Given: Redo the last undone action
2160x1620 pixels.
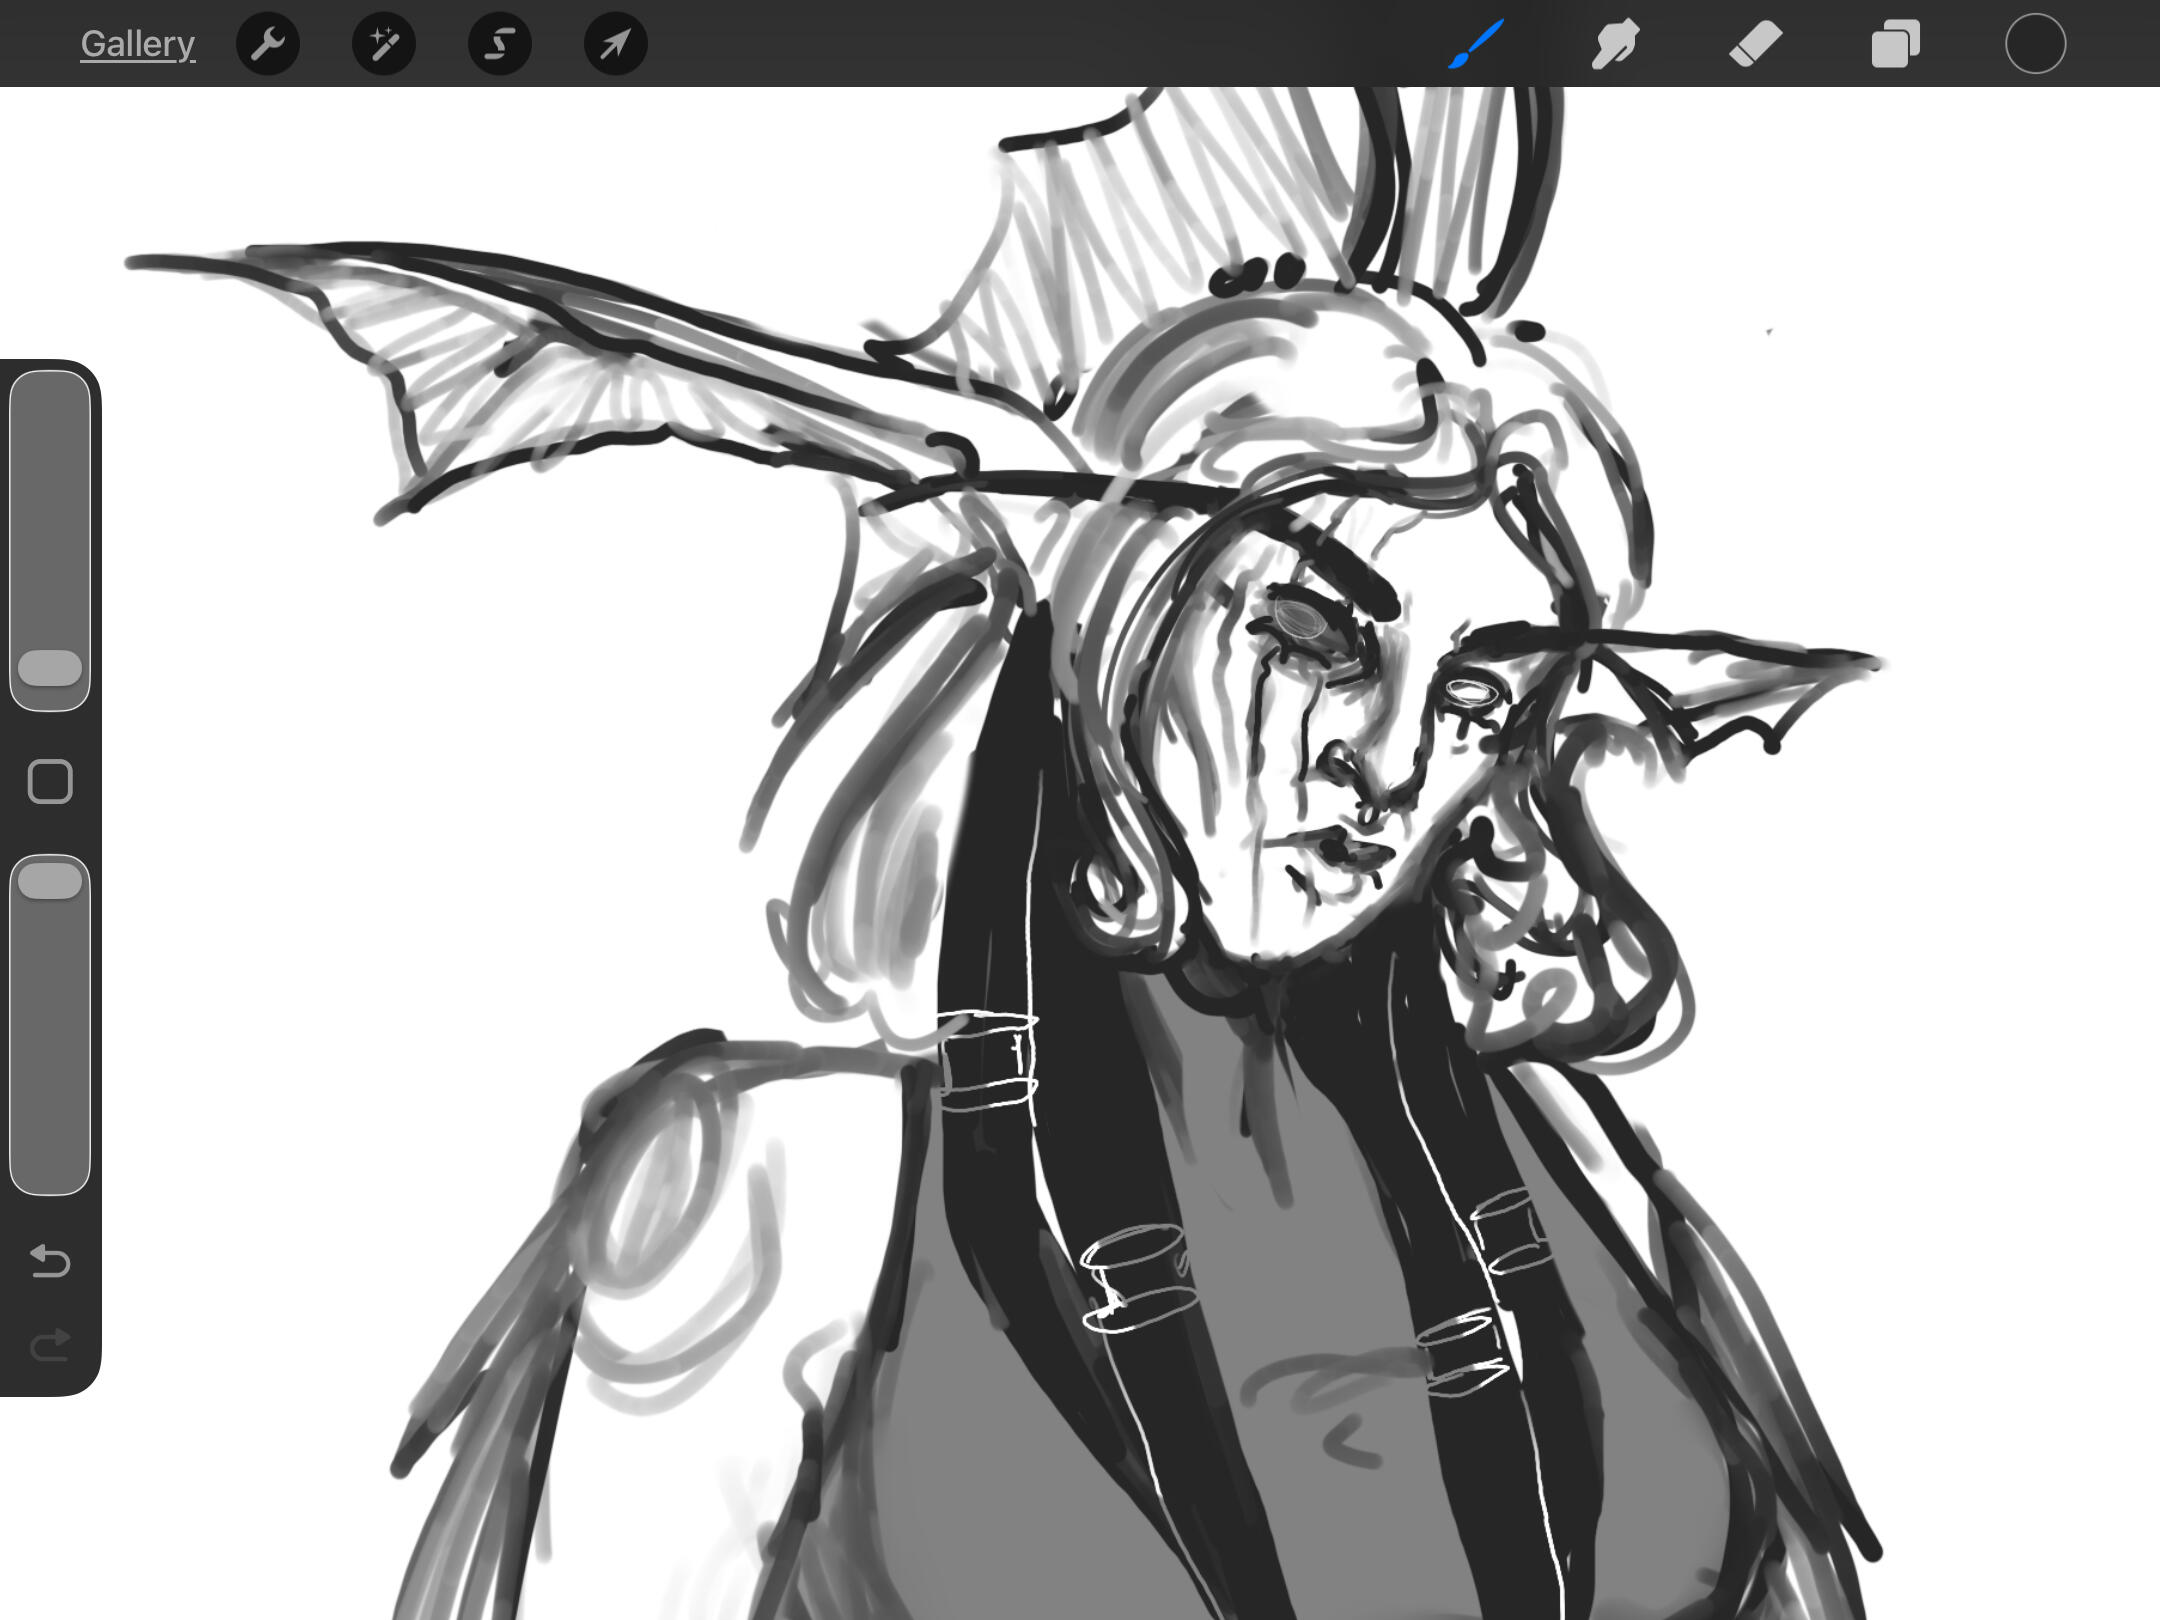Looking at the screenshot, I should point(50,1345).
